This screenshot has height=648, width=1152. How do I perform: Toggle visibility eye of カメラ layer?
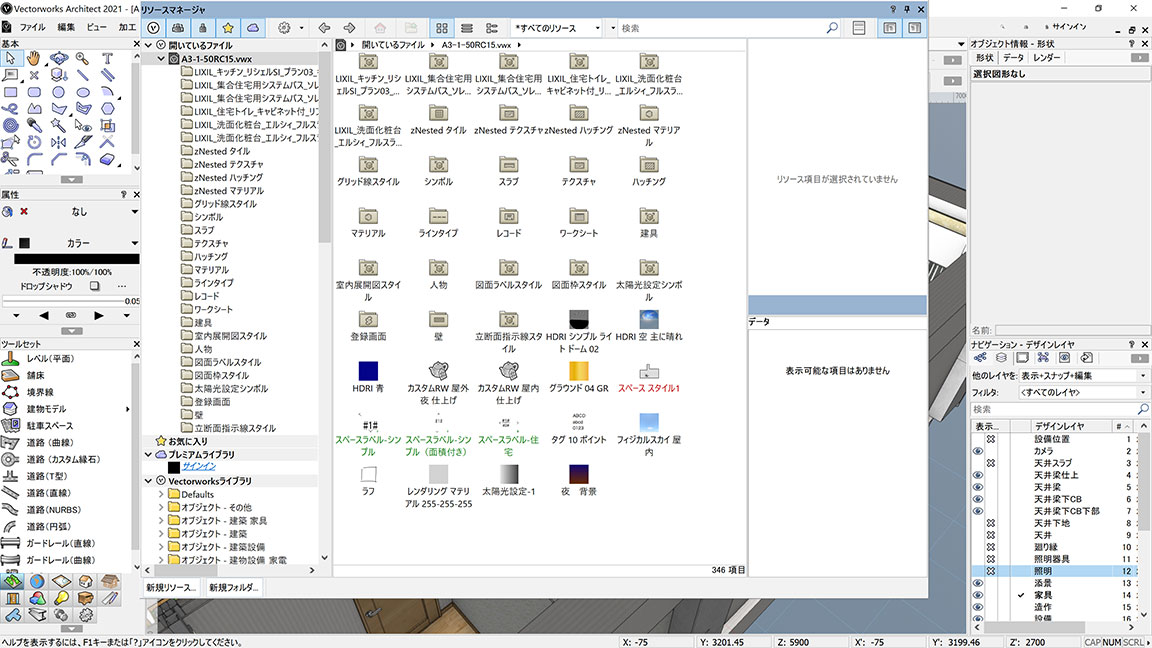point(978,451)
